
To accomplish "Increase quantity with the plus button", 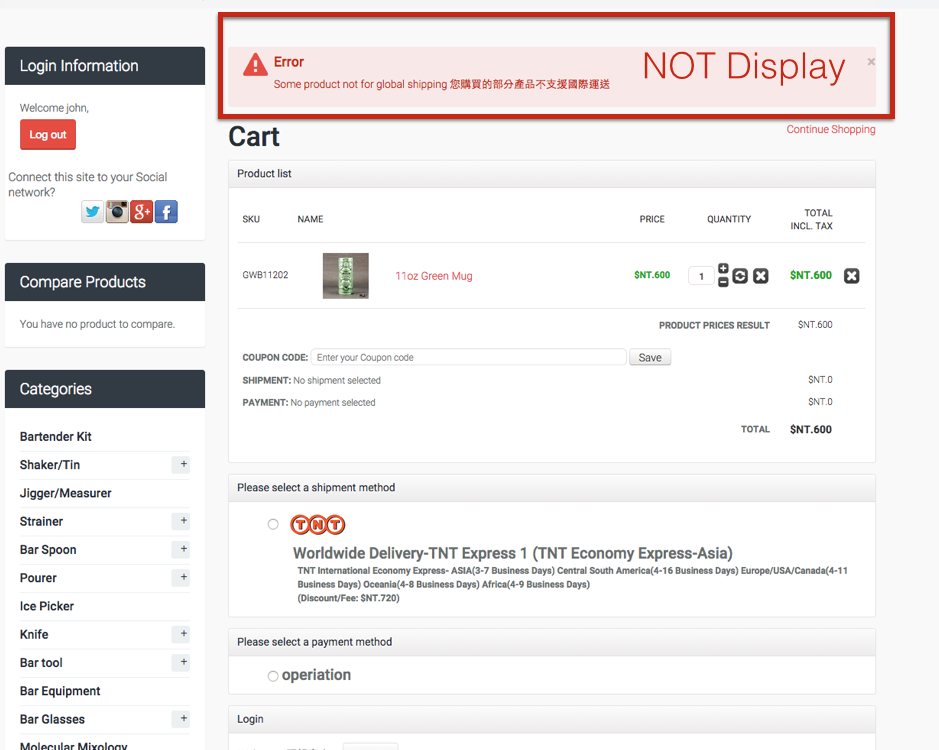I will (x=723, y=269).
